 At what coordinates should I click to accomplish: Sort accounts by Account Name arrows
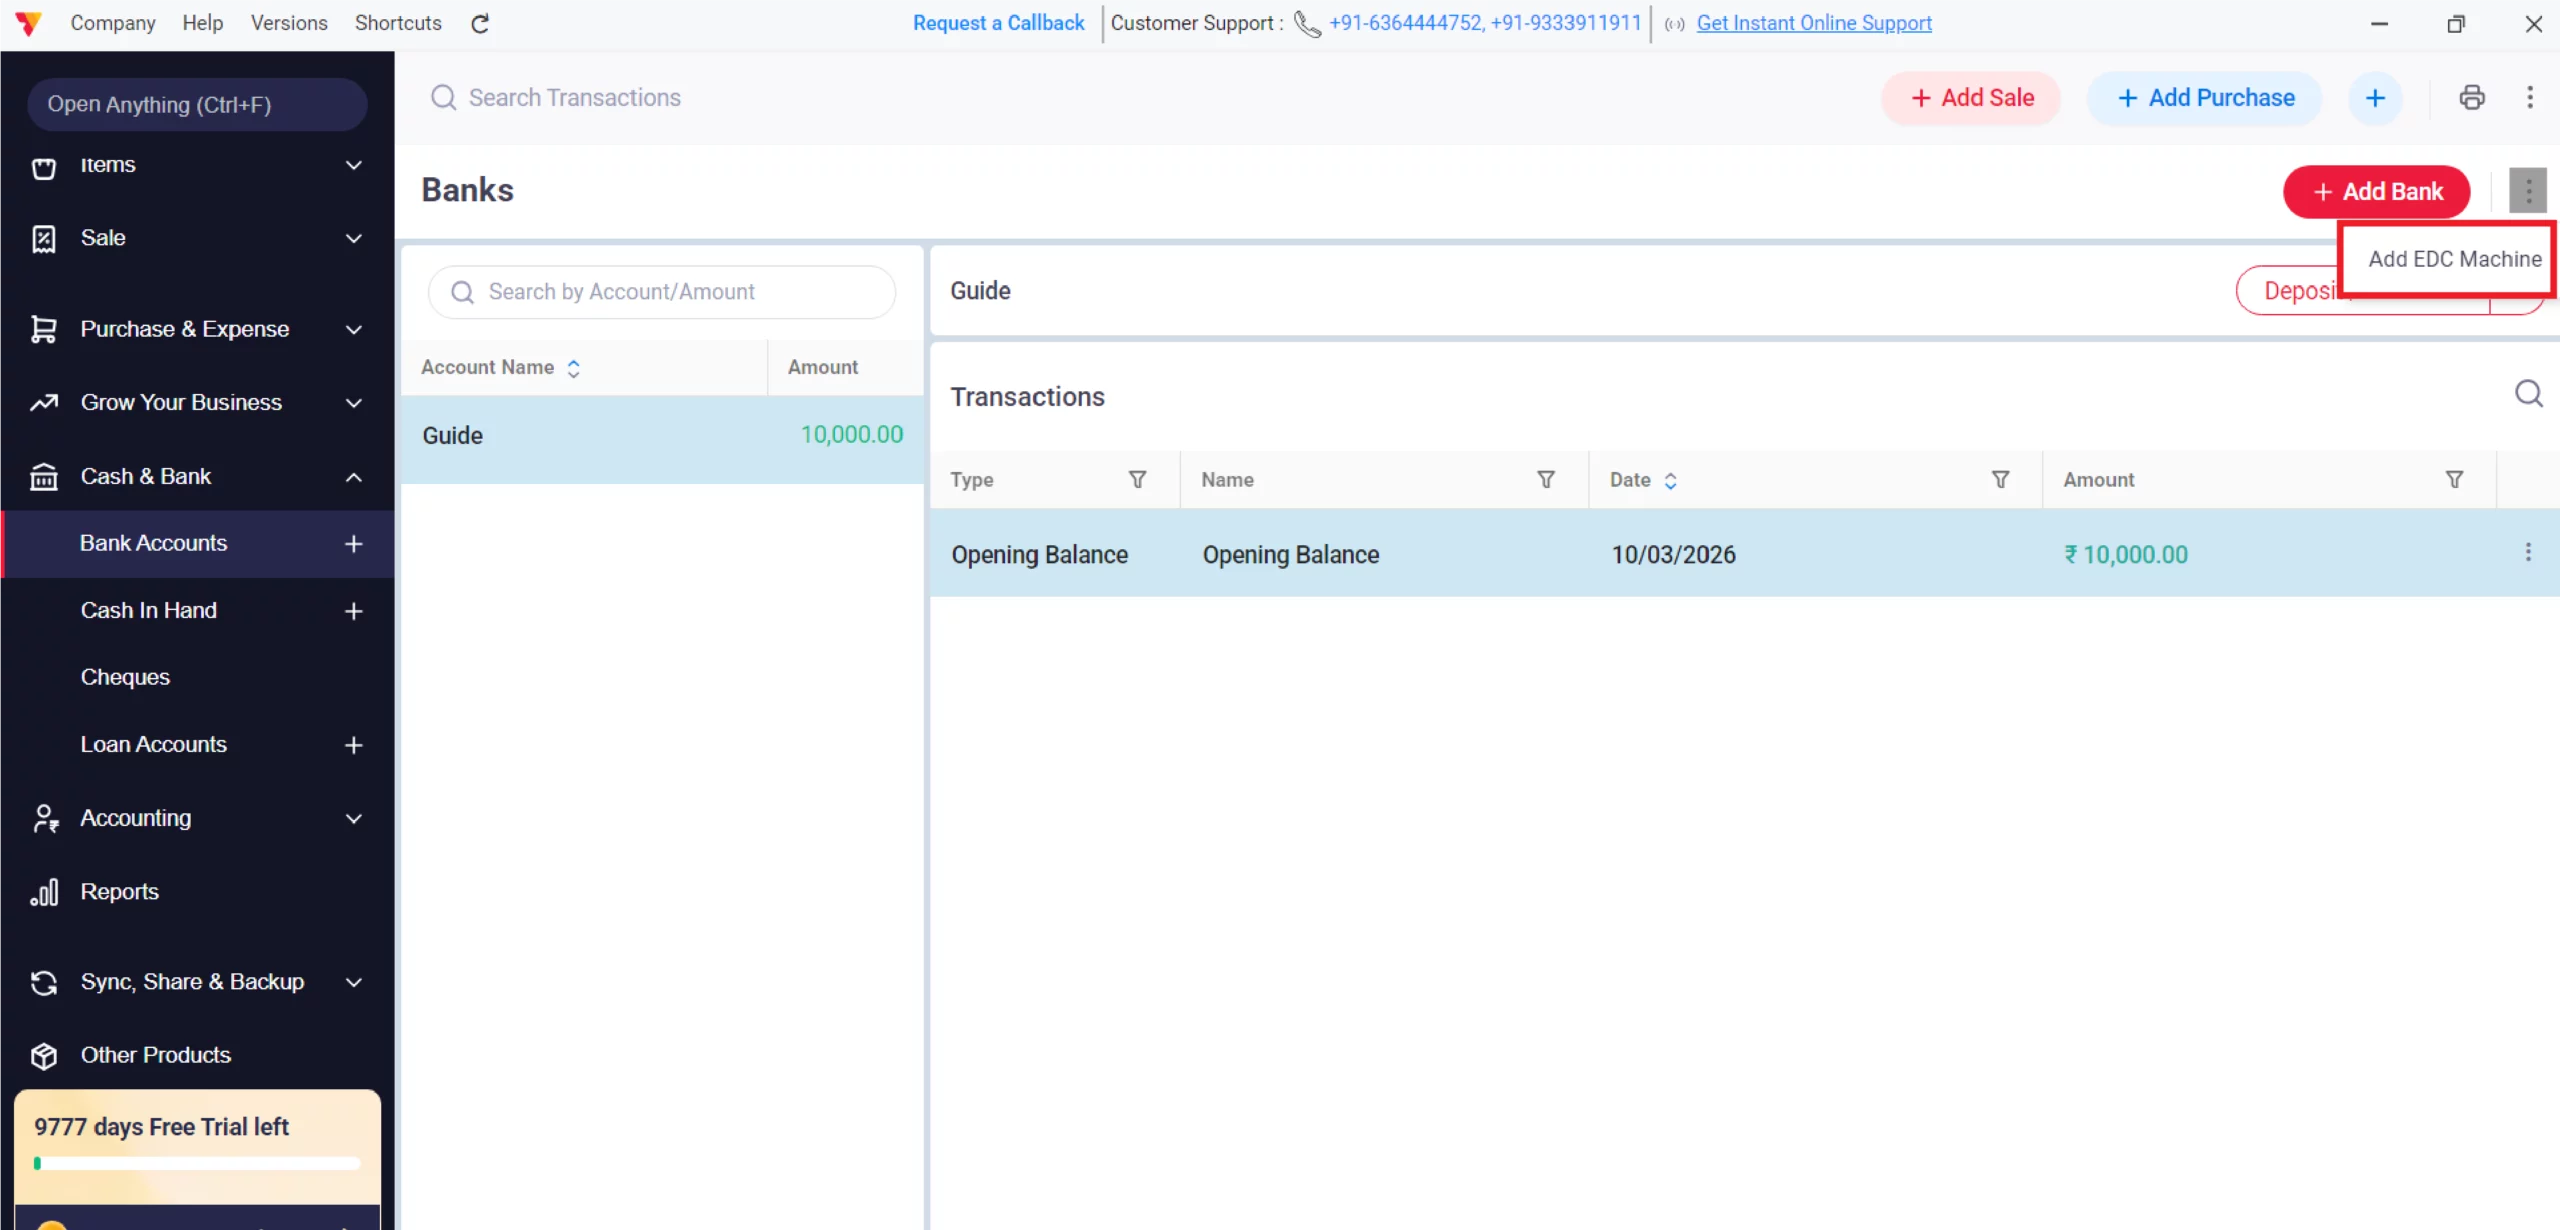pos(573,368)
